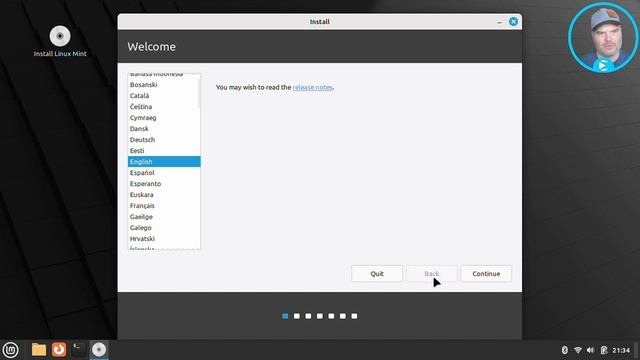640x360 pixels.
Task: Open the battery power tray icon
Action: 604,350
